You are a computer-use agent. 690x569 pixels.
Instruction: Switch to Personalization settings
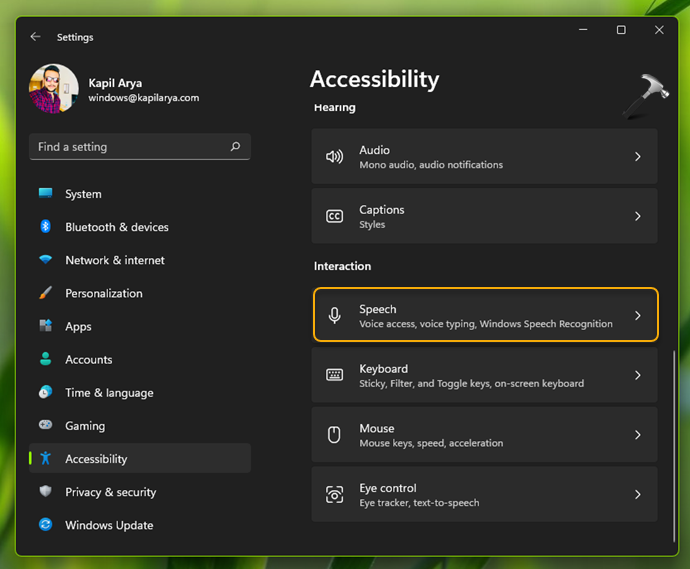(104, 293)
